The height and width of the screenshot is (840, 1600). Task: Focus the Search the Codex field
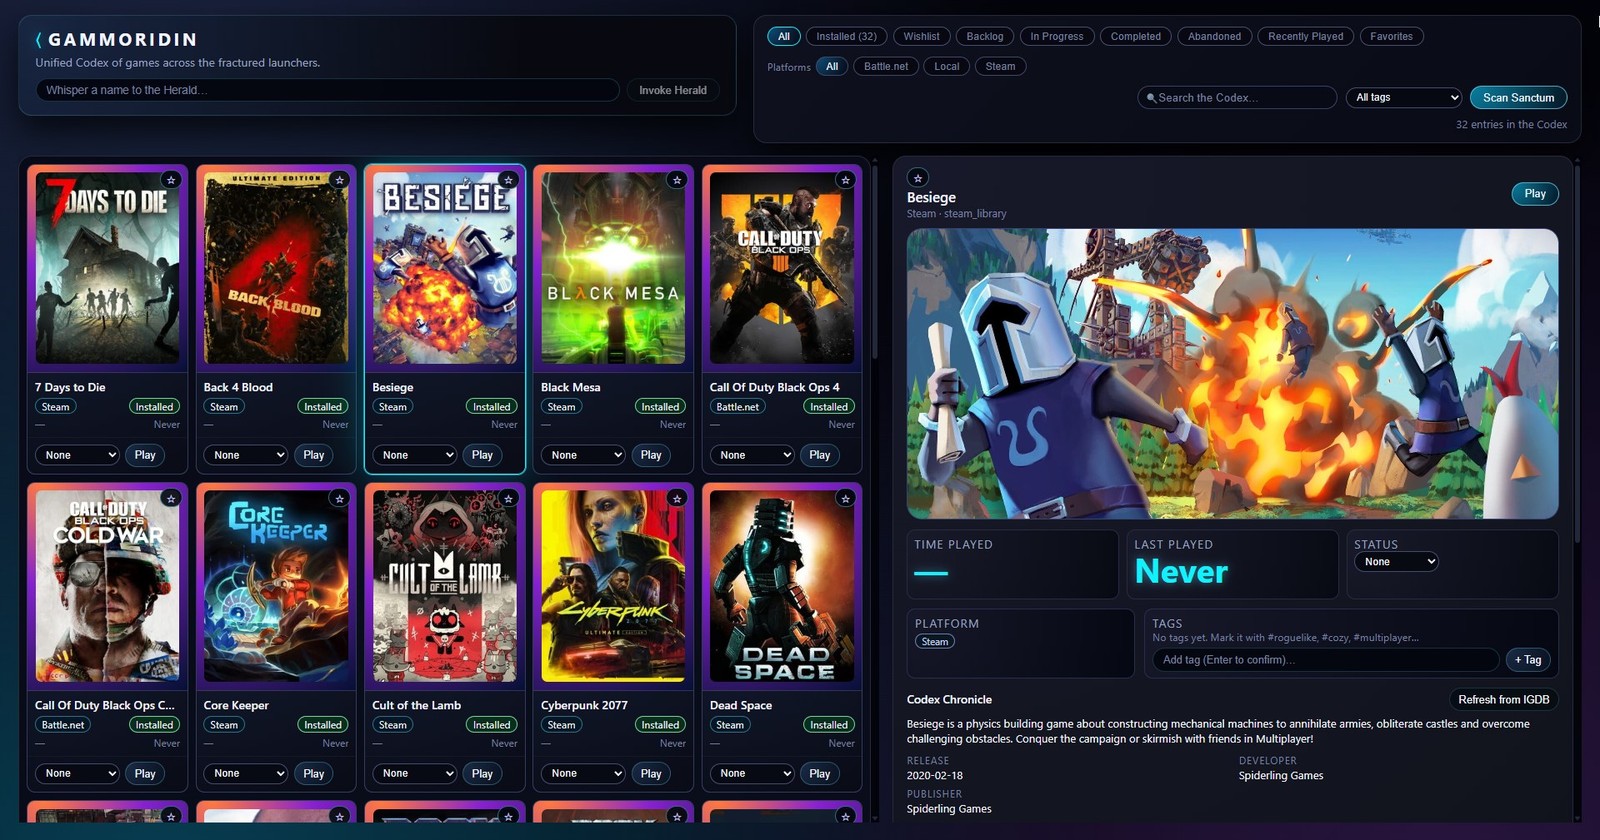pyautogui.click(x=1237, y=97)
